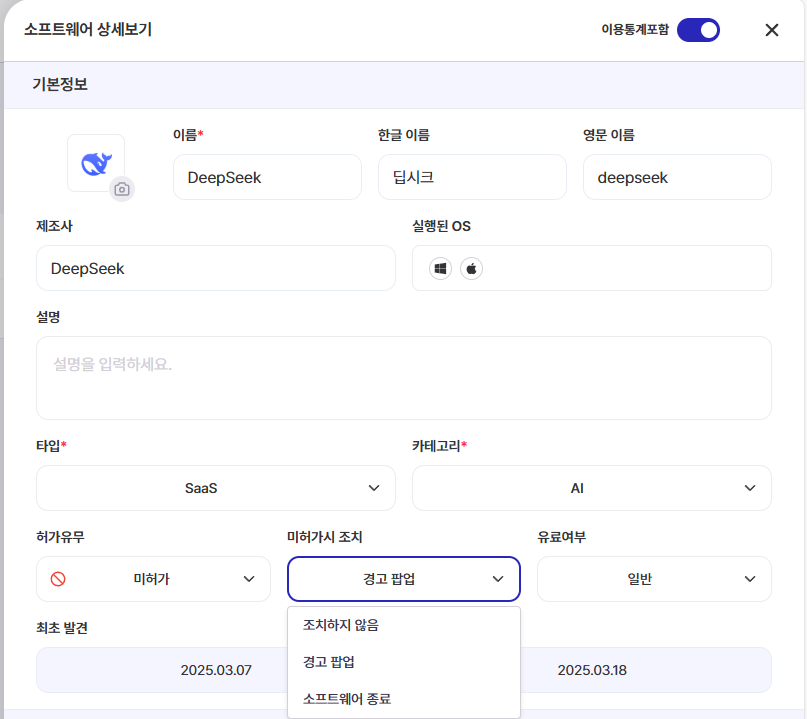Open the 타입 dropdown showing SaaS
The width and height of the screenshot is (807, 719).
[x=216, y=488]
